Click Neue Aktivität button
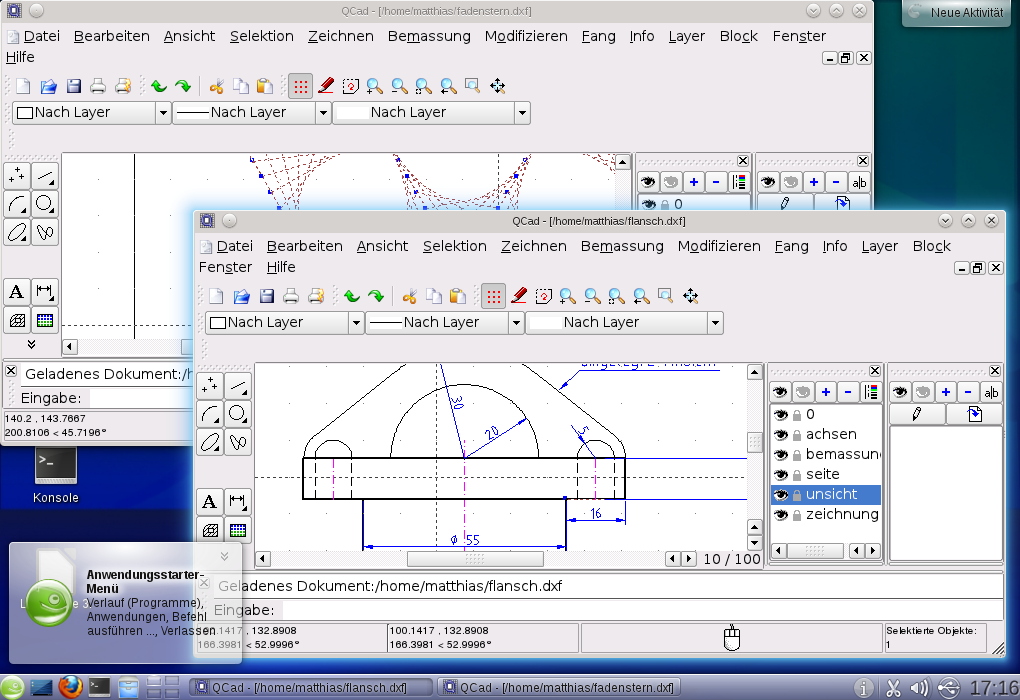1020x700 pixels. [x=956, y=12]
